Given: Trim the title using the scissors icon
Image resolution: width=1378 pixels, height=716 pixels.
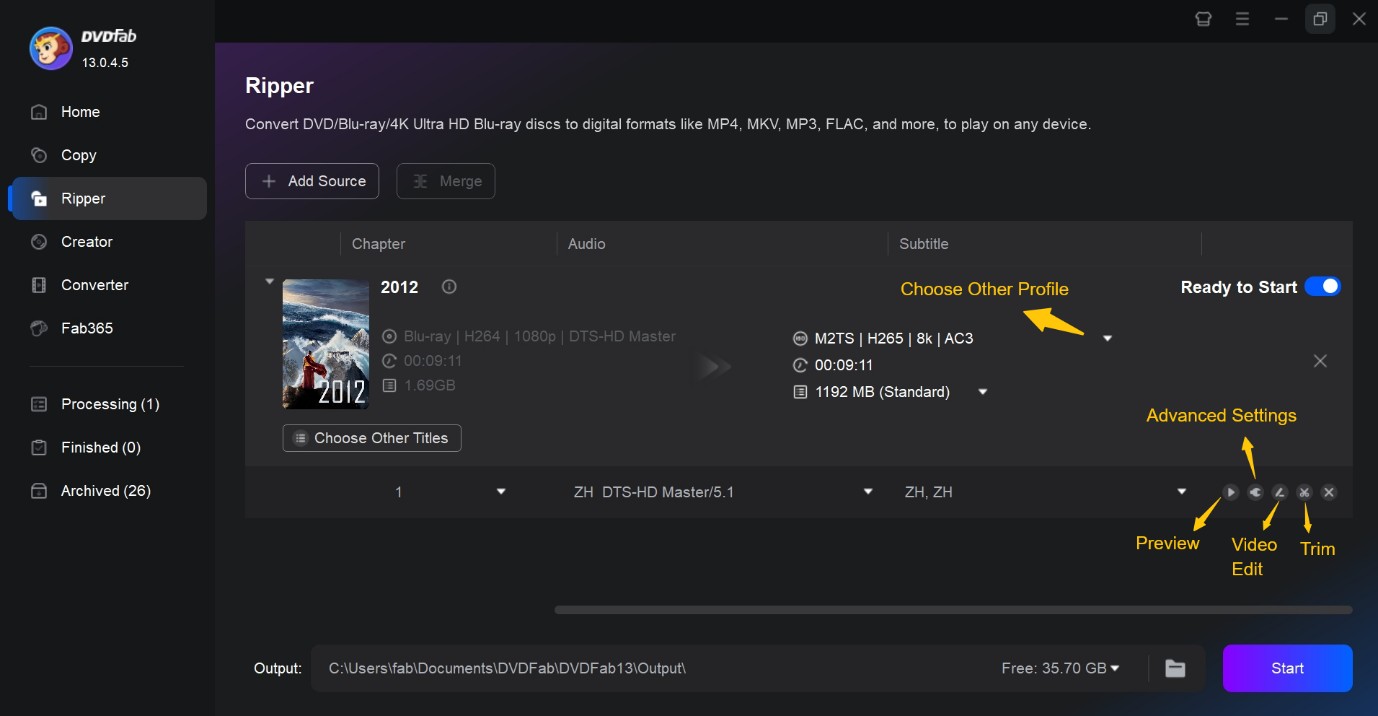Looking at the screenshot, I should click(x=1304, y=491).
